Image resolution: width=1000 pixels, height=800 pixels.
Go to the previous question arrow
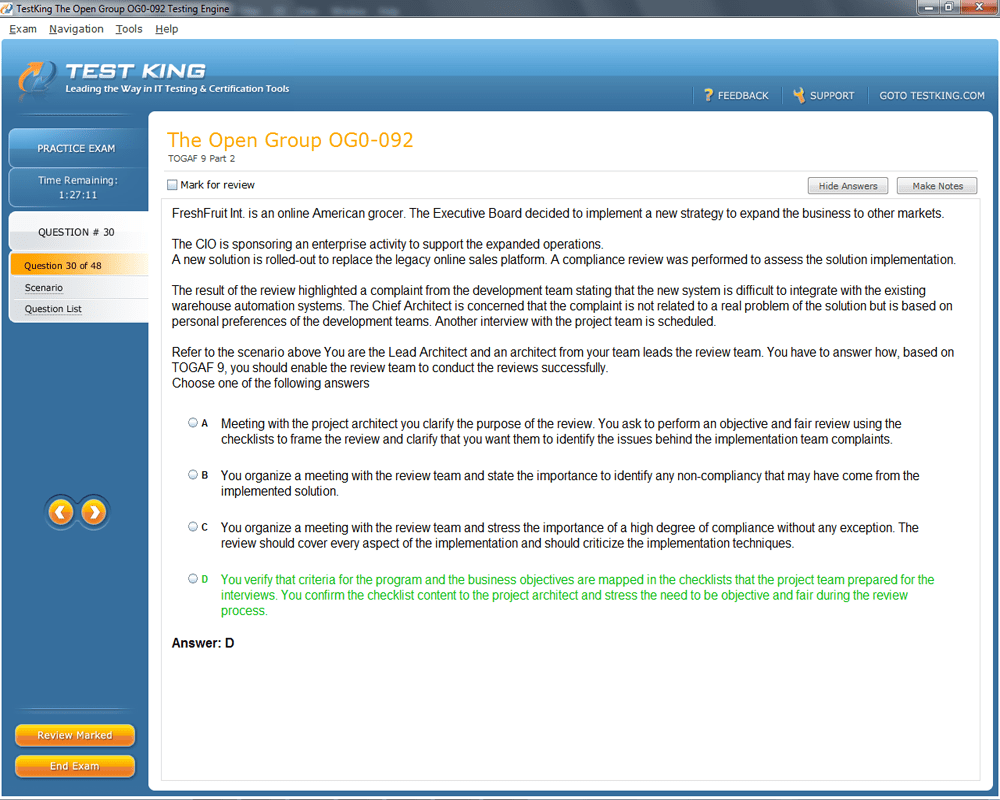pyautogui.click(x=61, y=512)
